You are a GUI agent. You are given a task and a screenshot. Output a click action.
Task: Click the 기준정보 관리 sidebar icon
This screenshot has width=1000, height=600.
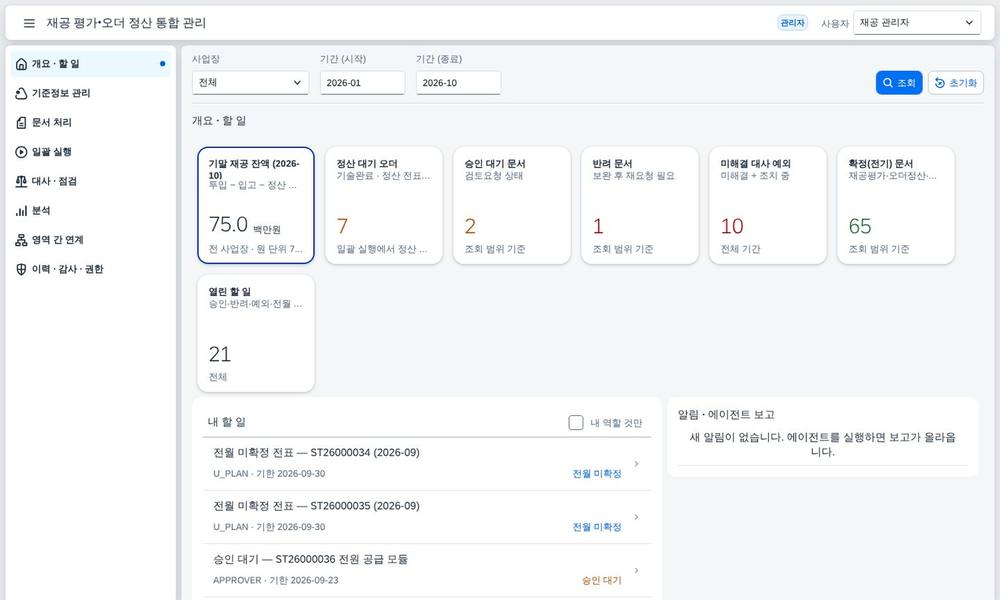pos(21,93)
